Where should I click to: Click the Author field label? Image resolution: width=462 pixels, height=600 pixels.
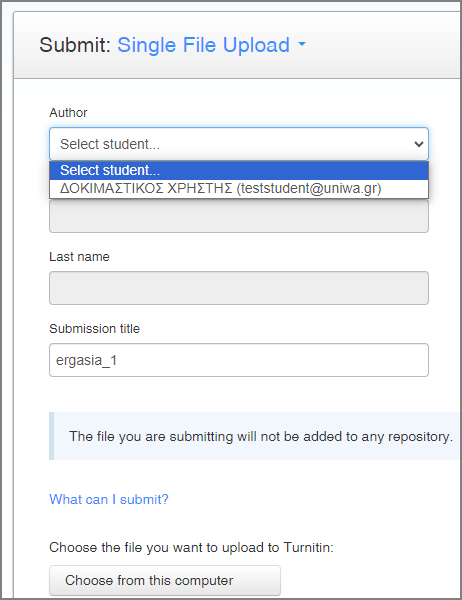click(68, 113)
